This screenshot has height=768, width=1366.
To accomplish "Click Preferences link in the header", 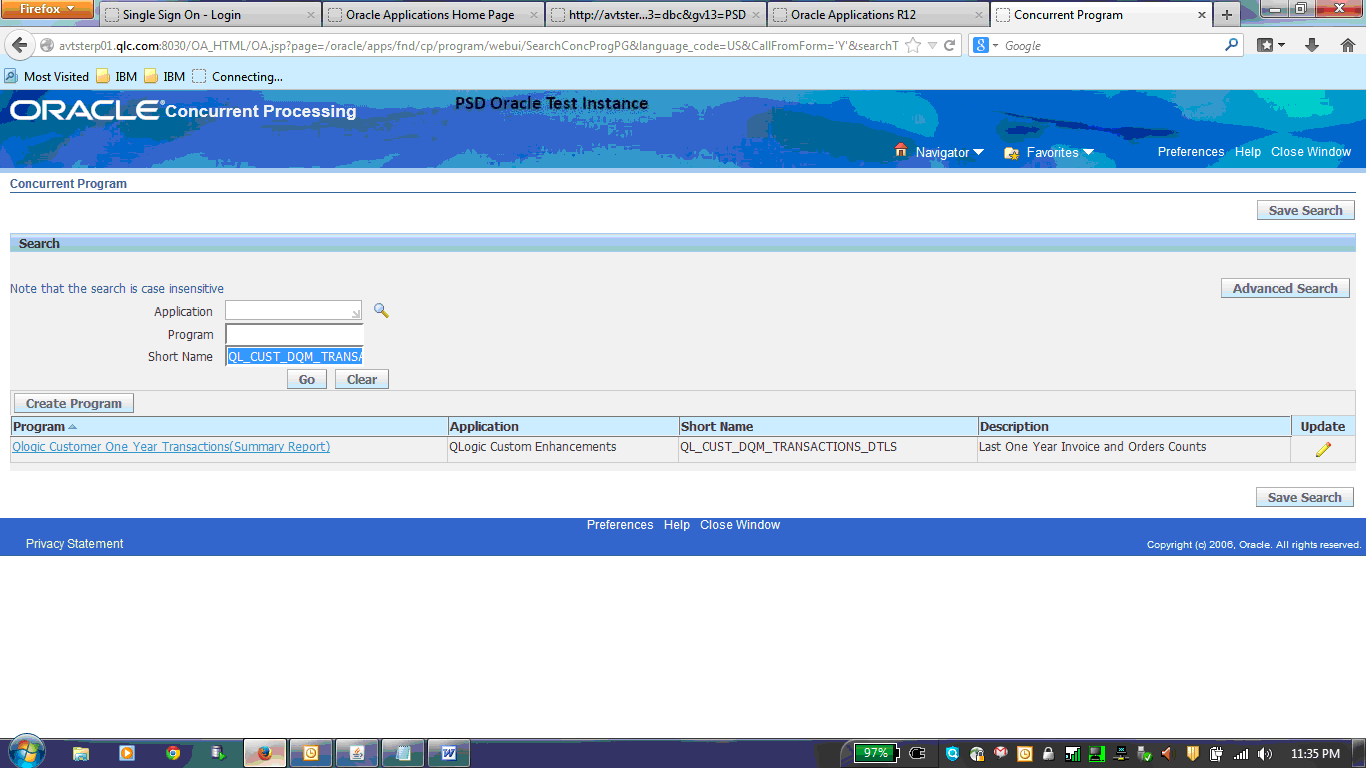I will pyautogui.click(x=1191, y=152).
